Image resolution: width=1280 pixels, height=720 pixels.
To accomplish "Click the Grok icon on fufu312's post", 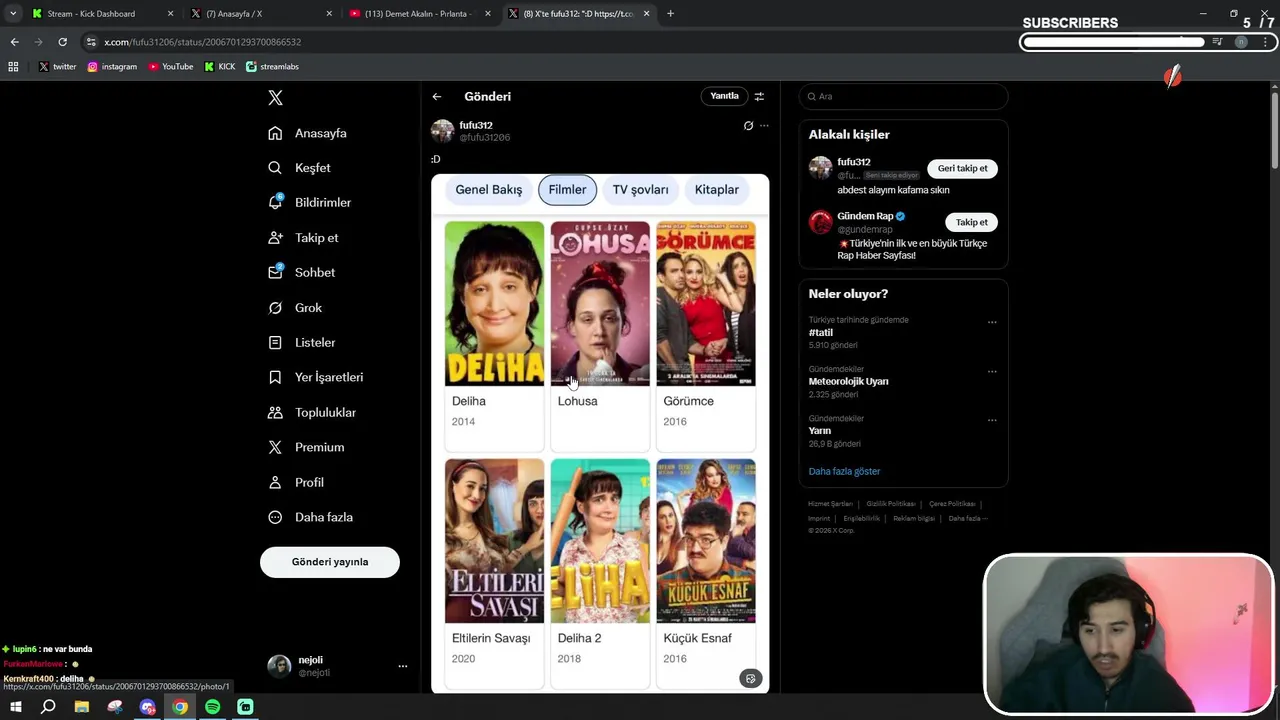I will tap(748, 126).
